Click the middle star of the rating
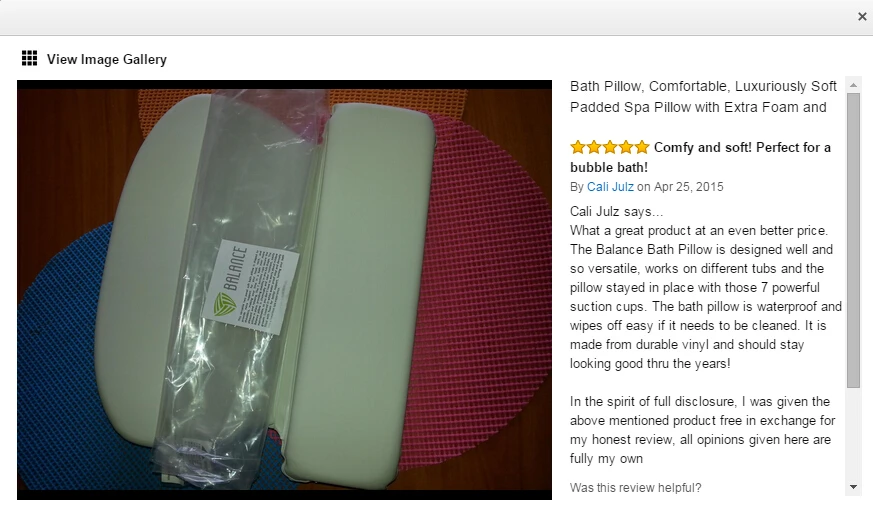This screenshot has width=873, height=513. click(x=610, y=147)
